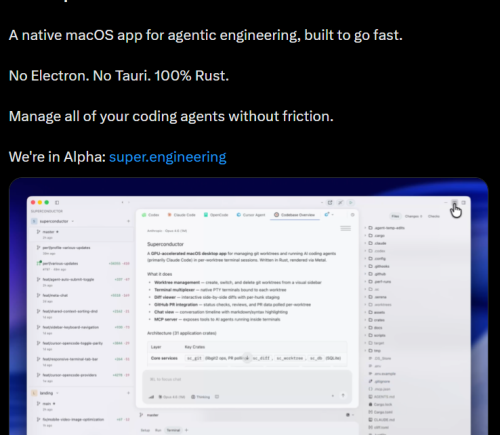
Task: Open the super.engineering link
Action: coord(167,157)
